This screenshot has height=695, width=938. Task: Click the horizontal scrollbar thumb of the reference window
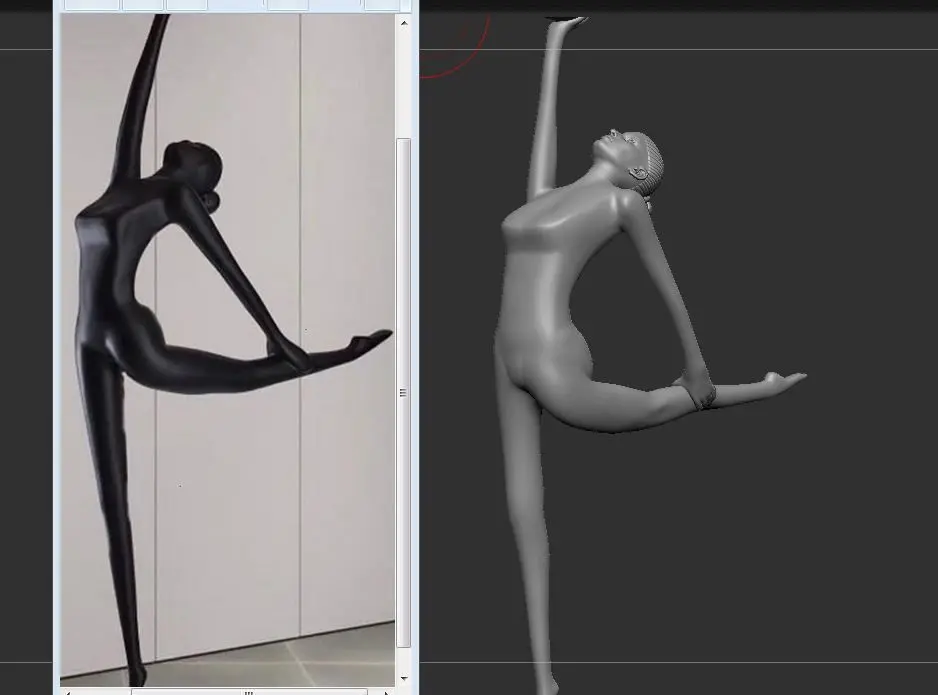[x=249, y=692]
